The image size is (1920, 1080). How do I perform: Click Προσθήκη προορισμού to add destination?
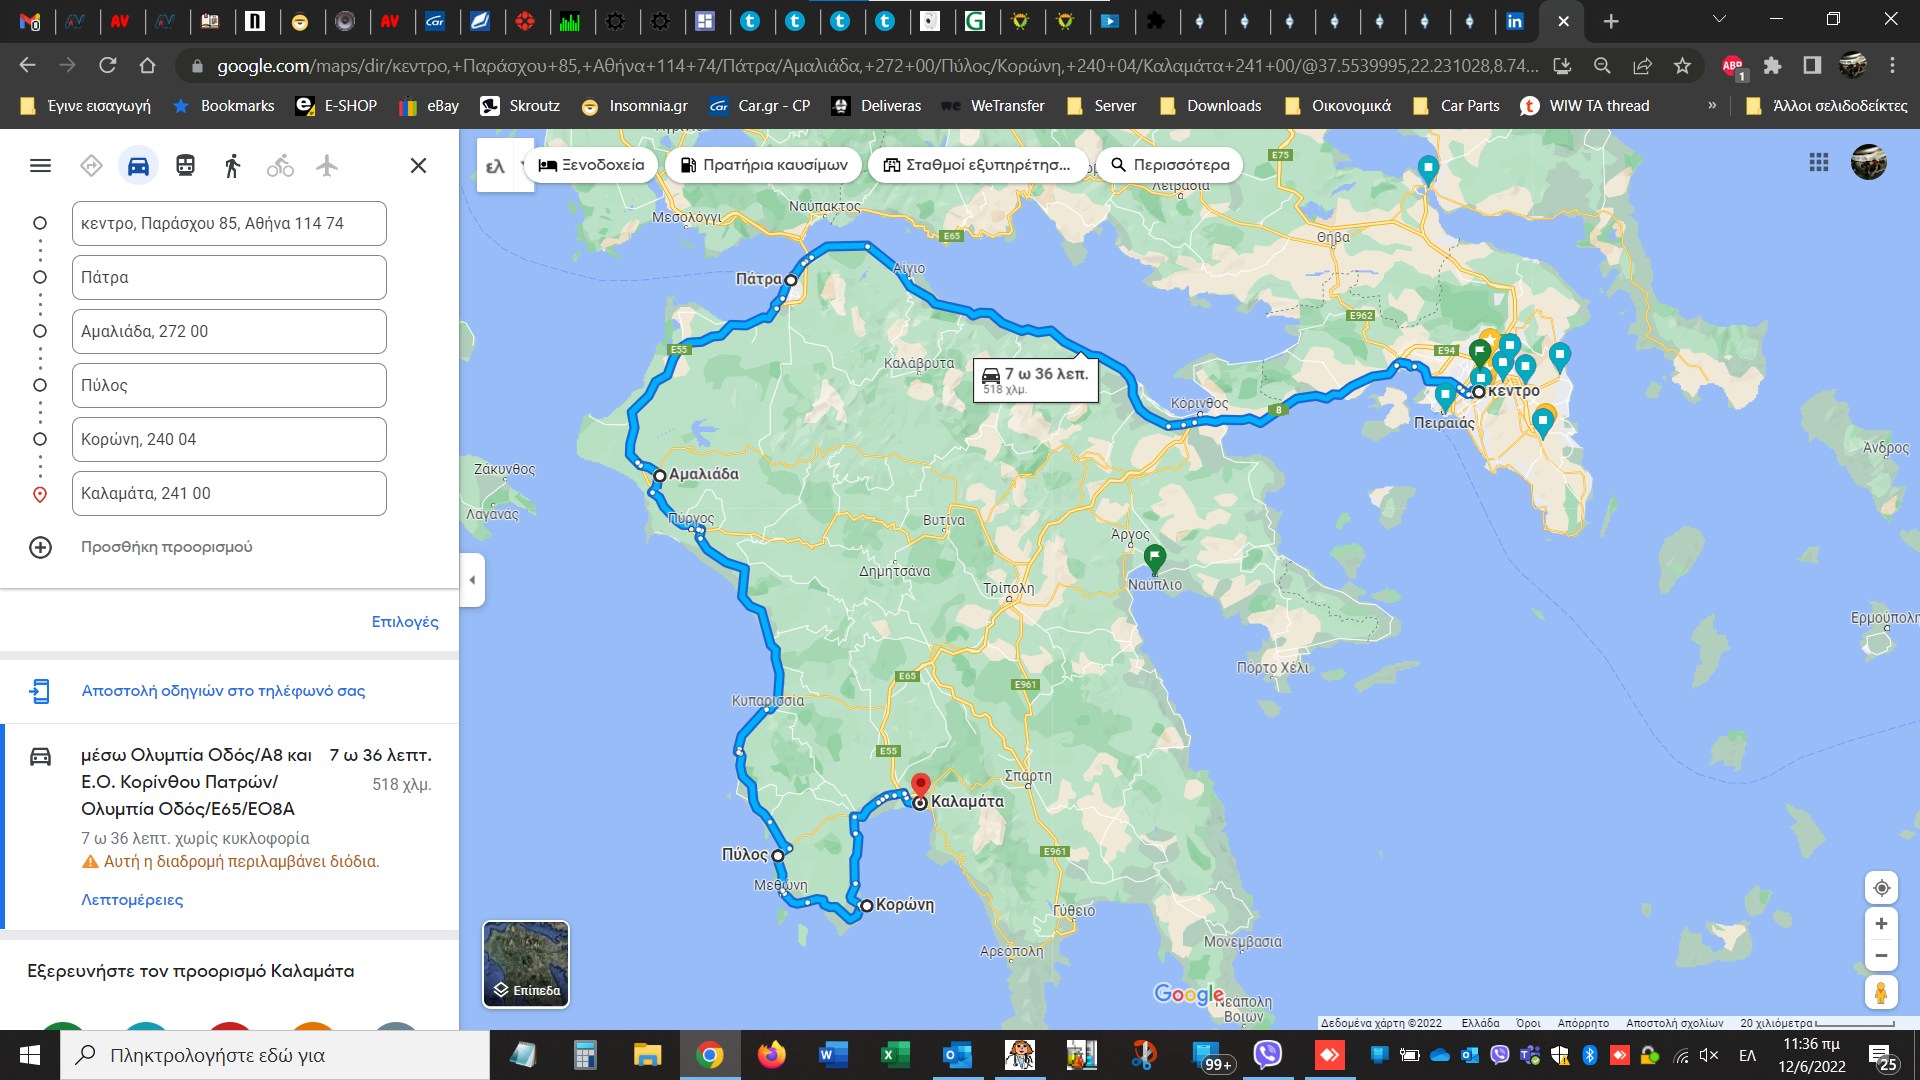(166, 547)
